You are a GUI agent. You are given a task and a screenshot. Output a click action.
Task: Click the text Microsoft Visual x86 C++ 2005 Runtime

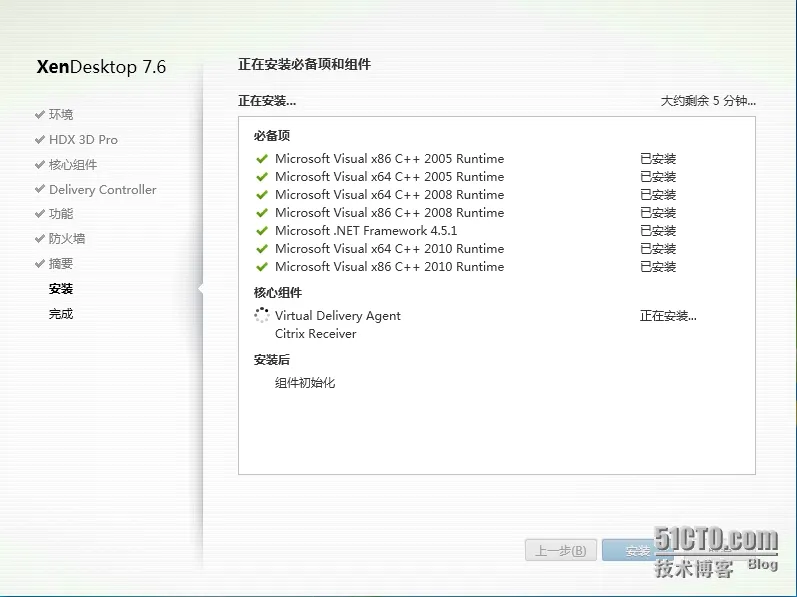tap(389, 159)
